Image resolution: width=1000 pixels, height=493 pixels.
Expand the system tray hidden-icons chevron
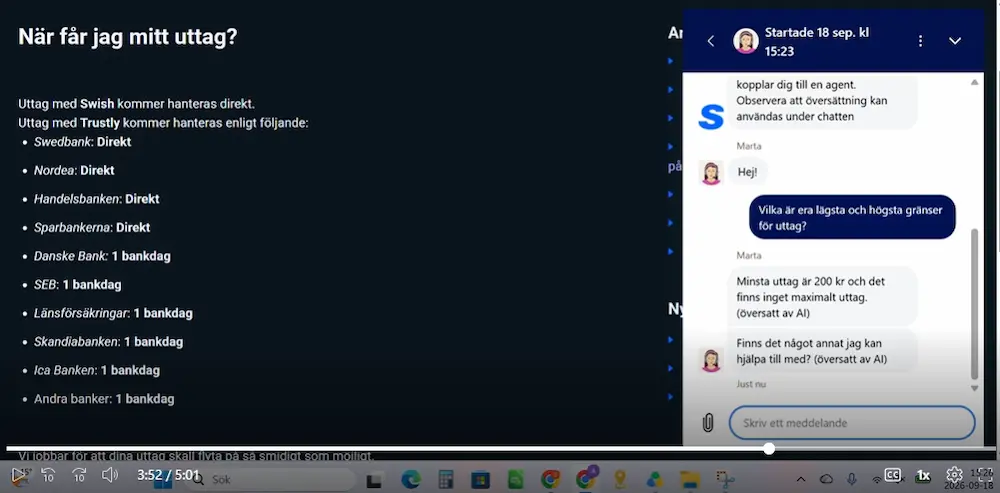(801, 479)
